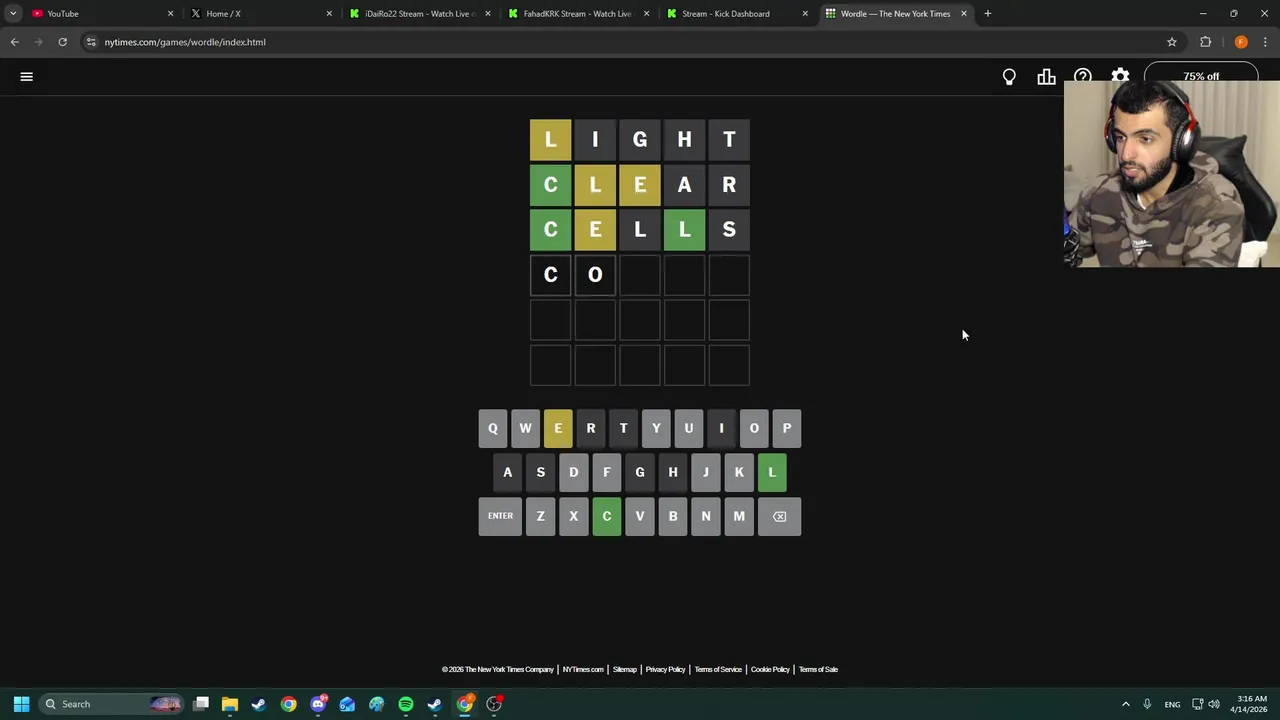Click the K key on Wordle keyboard

tap(739, 472)
